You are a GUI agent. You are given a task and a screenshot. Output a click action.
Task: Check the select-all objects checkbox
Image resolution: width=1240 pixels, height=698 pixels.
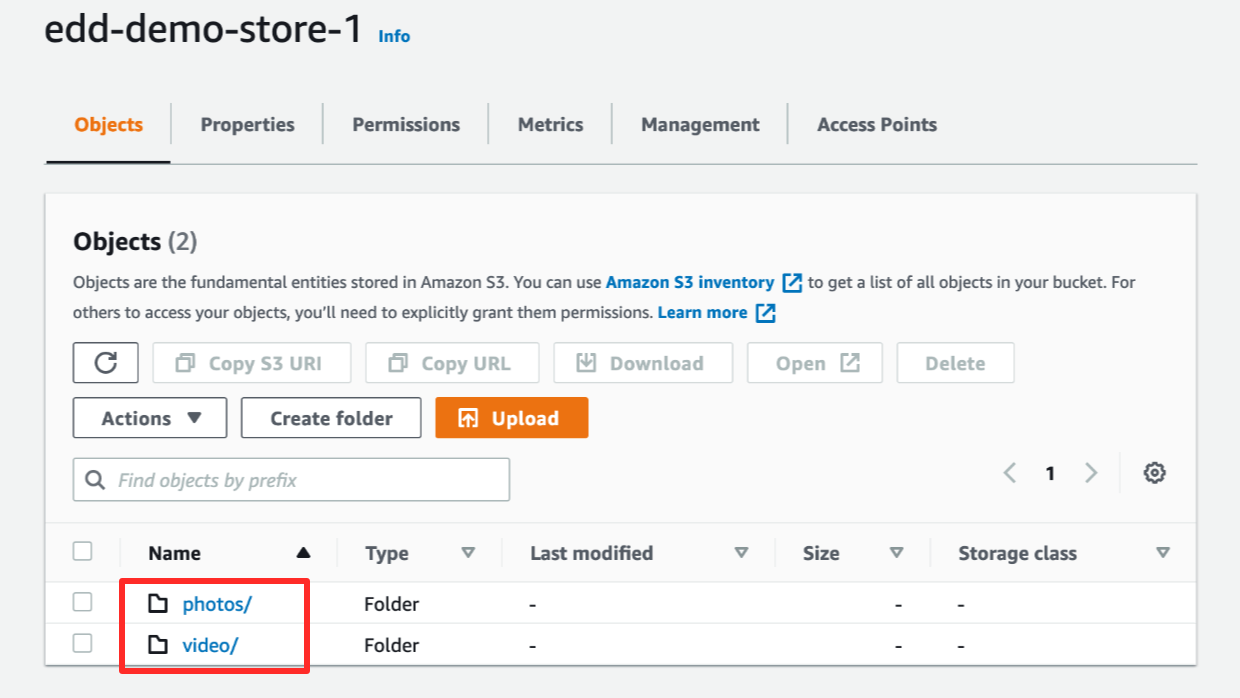[x=82, y=551]
